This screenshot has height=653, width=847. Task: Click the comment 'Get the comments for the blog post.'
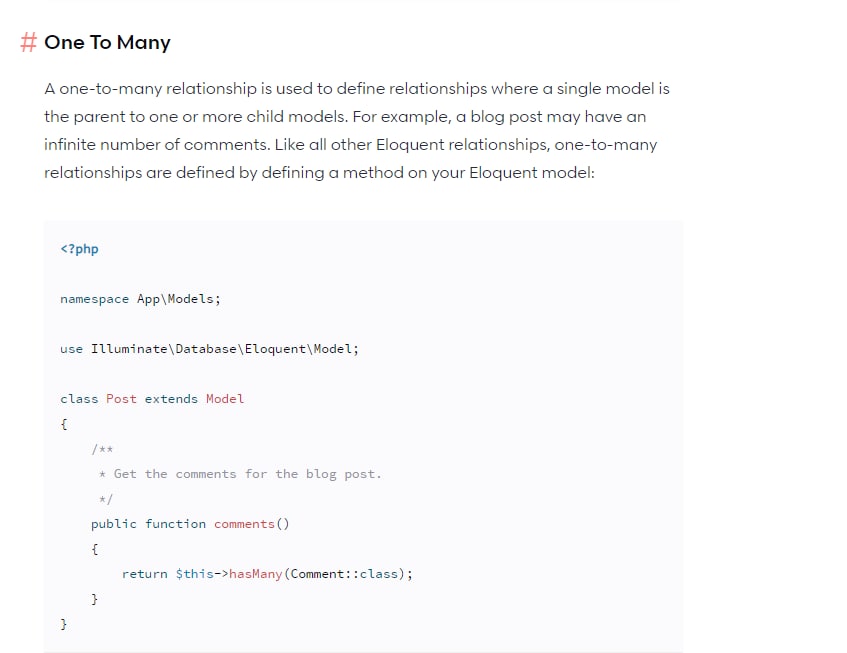[x=247, y=474]
